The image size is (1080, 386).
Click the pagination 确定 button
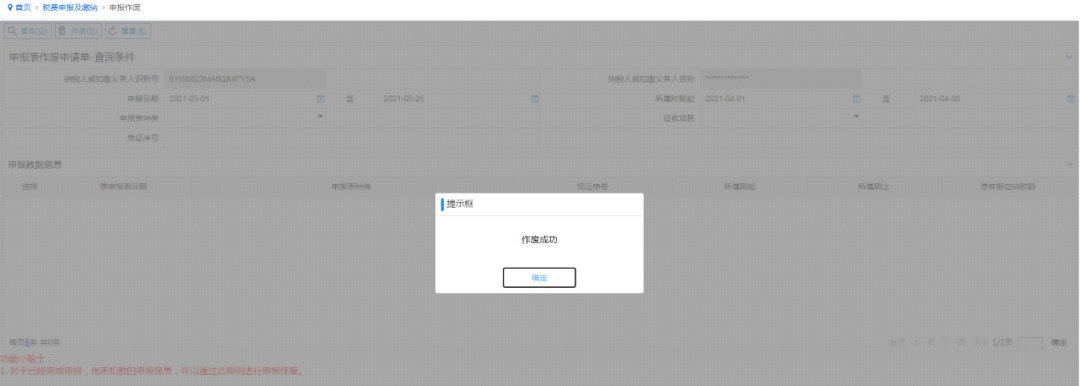pos(1059,342)
